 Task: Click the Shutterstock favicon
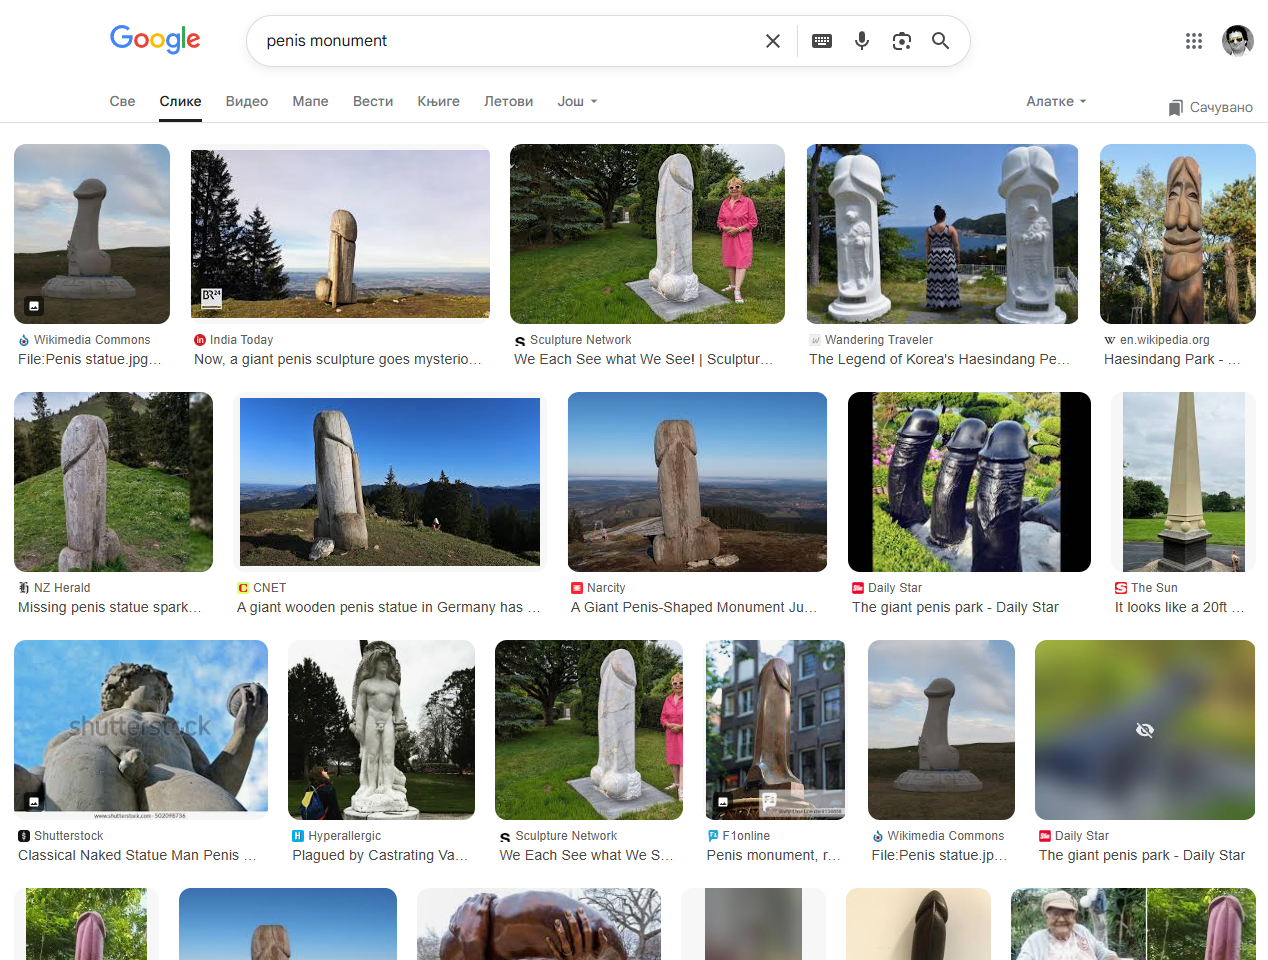24,836
